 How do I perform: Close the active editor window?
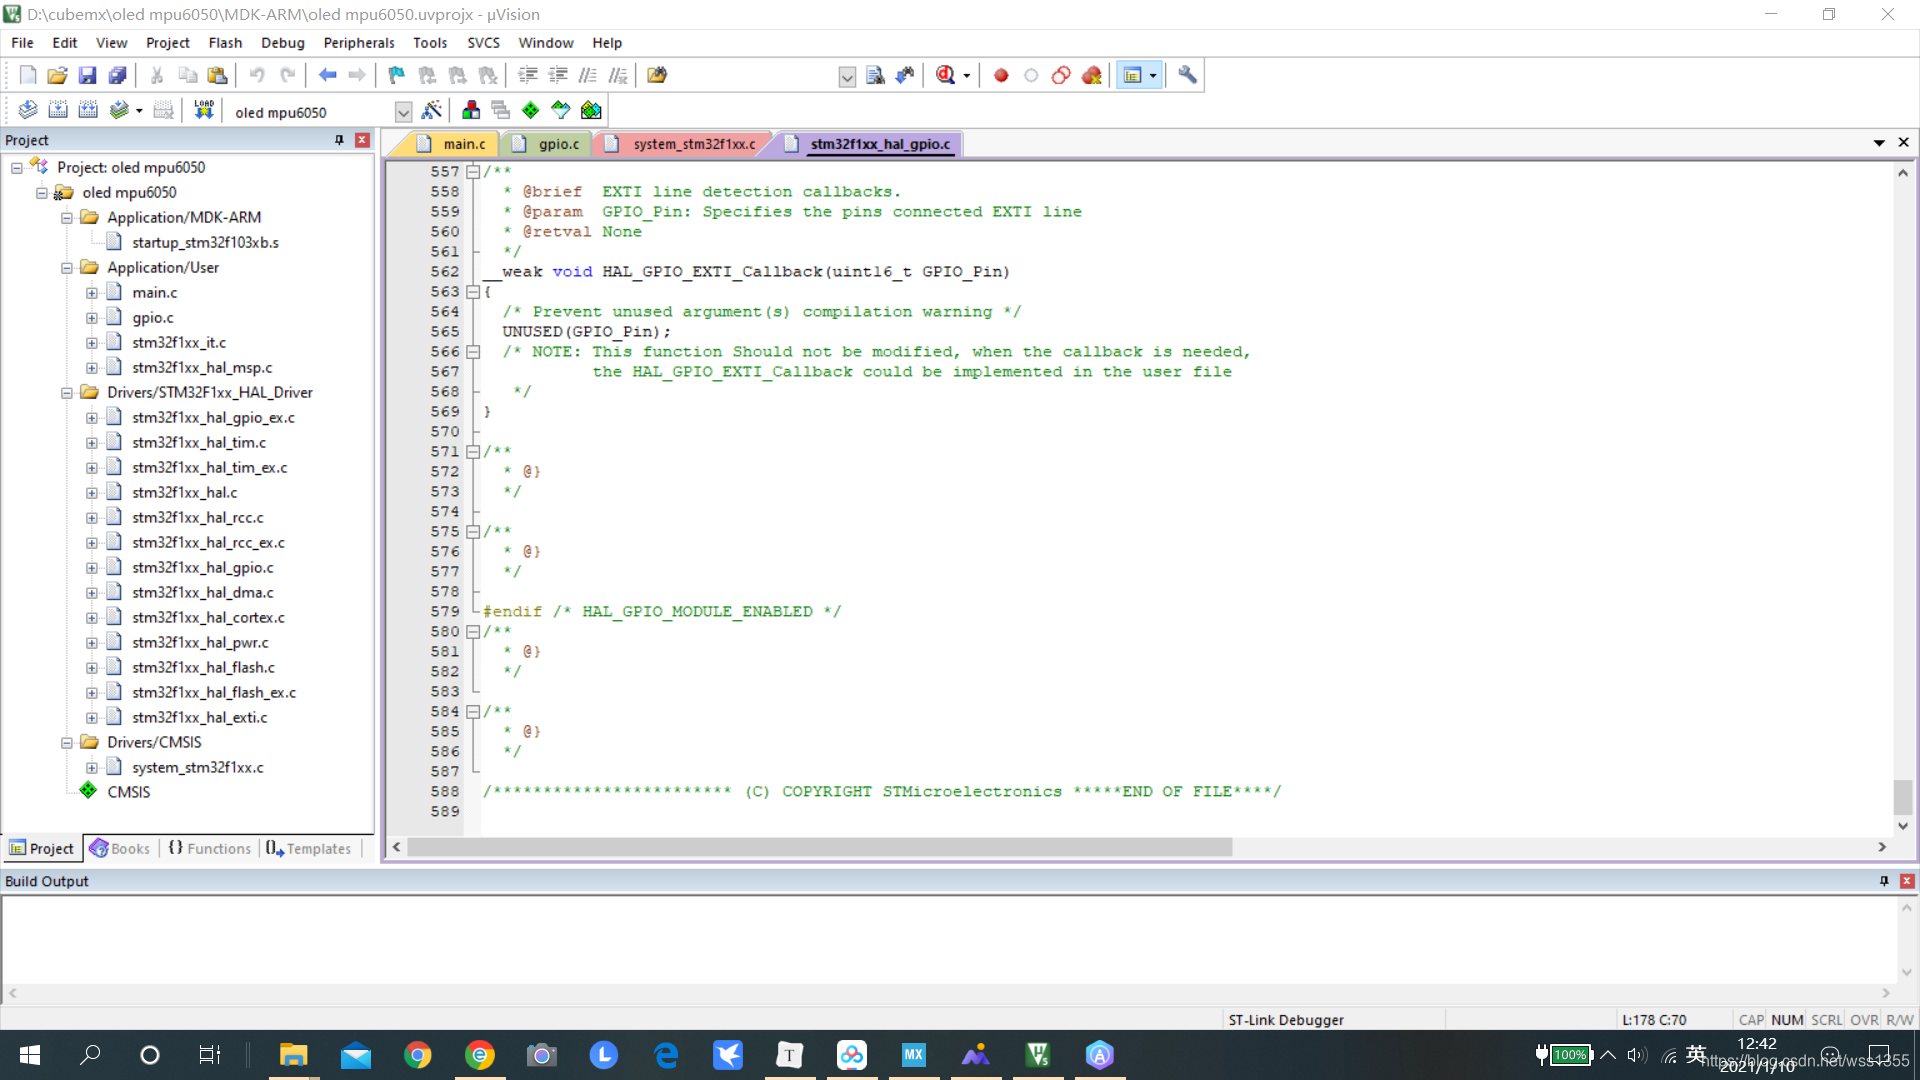pyautogui.click(x=1904, y=143)
